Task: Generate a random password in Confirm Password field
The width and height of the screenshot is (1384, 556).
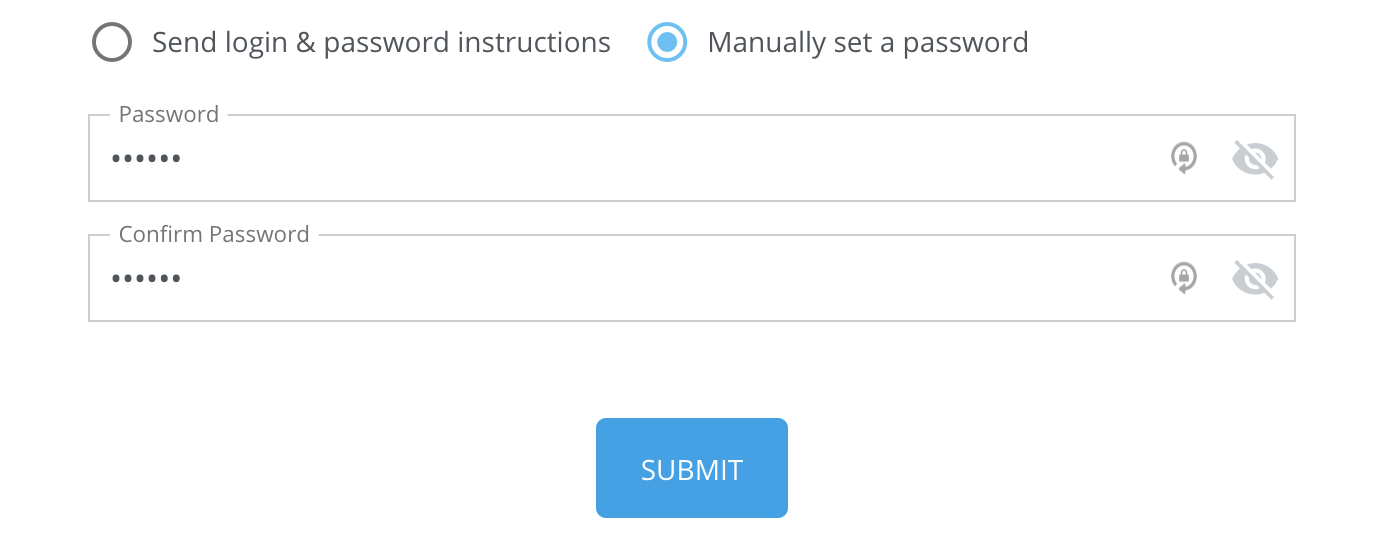Action: (x=1184, y=278)
